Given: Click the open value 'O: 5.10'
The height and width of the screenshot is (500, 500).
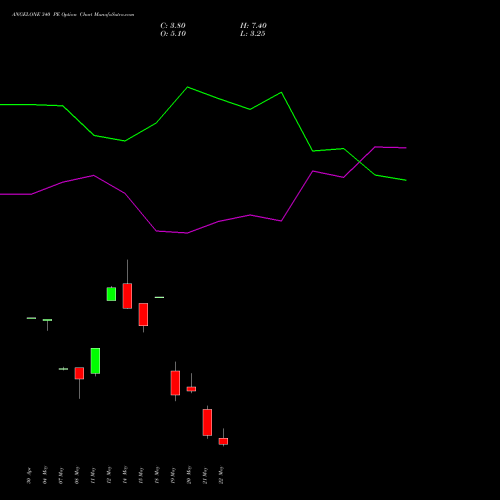Looking at the screenshot, I should pyautogui.click(x=173, y=34).
